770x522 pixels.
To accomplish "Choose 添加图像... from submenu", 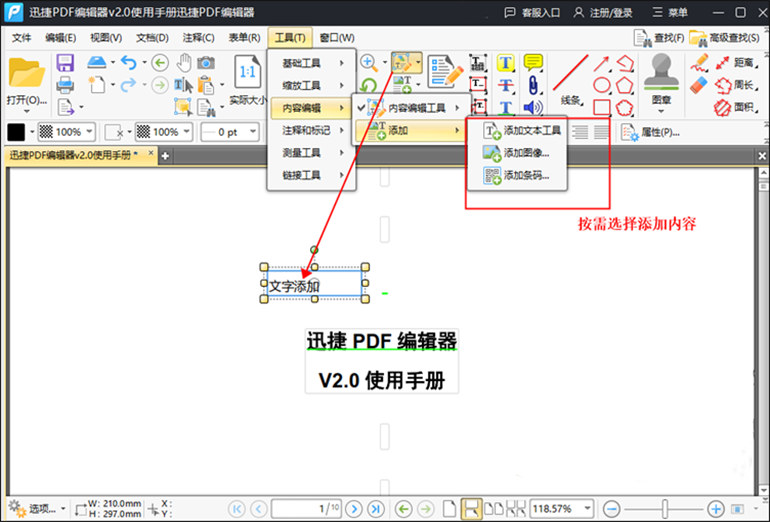I will 518,153.
